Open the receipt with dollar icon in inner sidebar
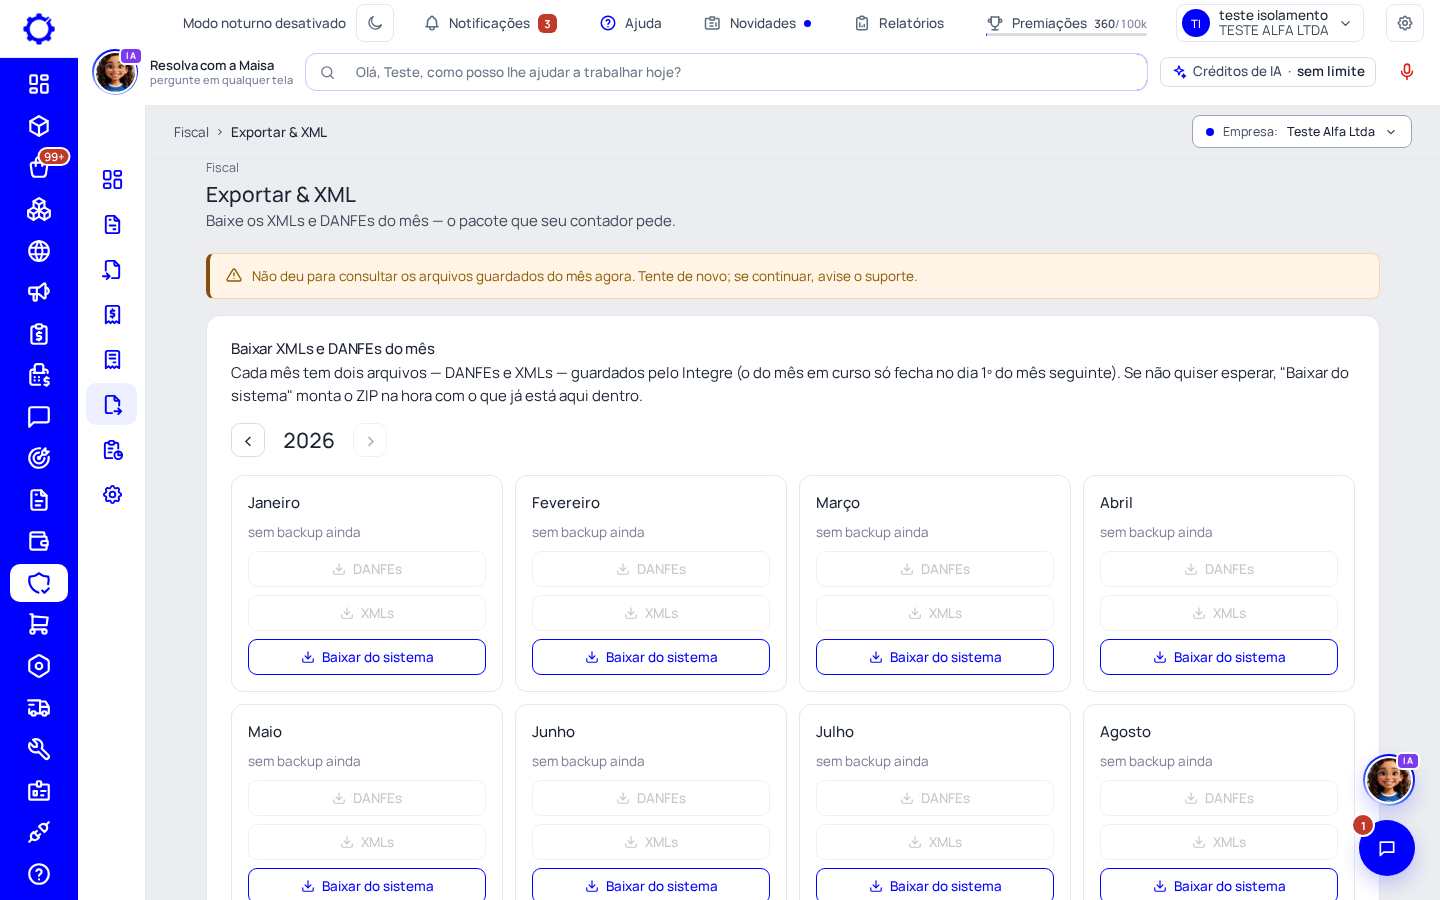Image resolution: width=1440 pixels, height=900 pixels. point(112,314)
